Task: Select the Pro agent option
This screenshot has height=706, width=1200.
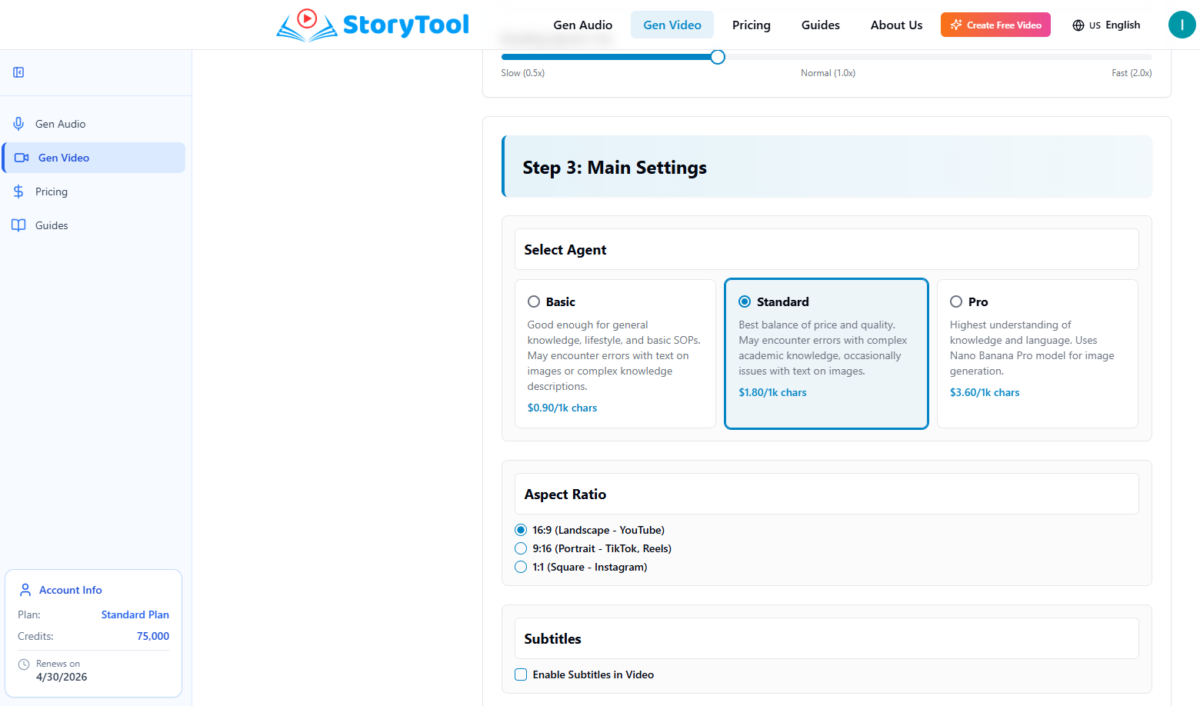Action: (956, 302)
